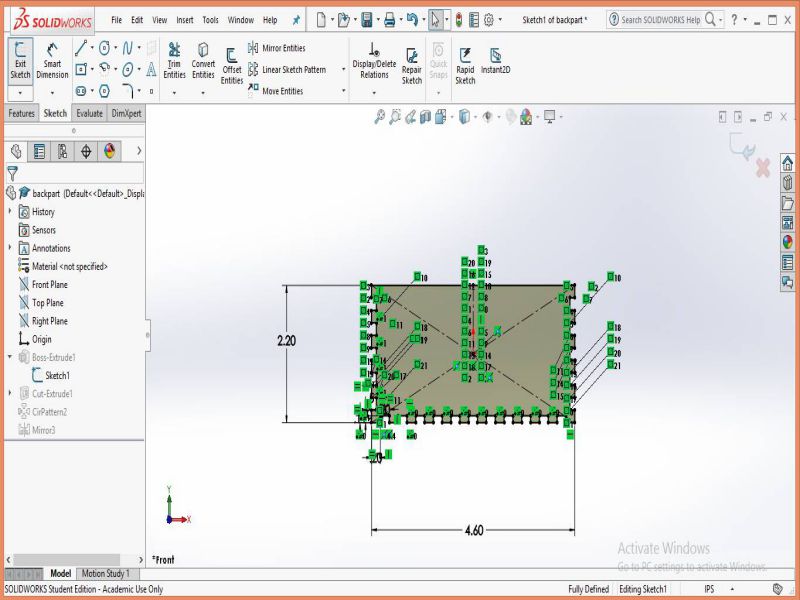
Task: Pick the Ellipse sketch tool
Action: (x=128, y=69)
